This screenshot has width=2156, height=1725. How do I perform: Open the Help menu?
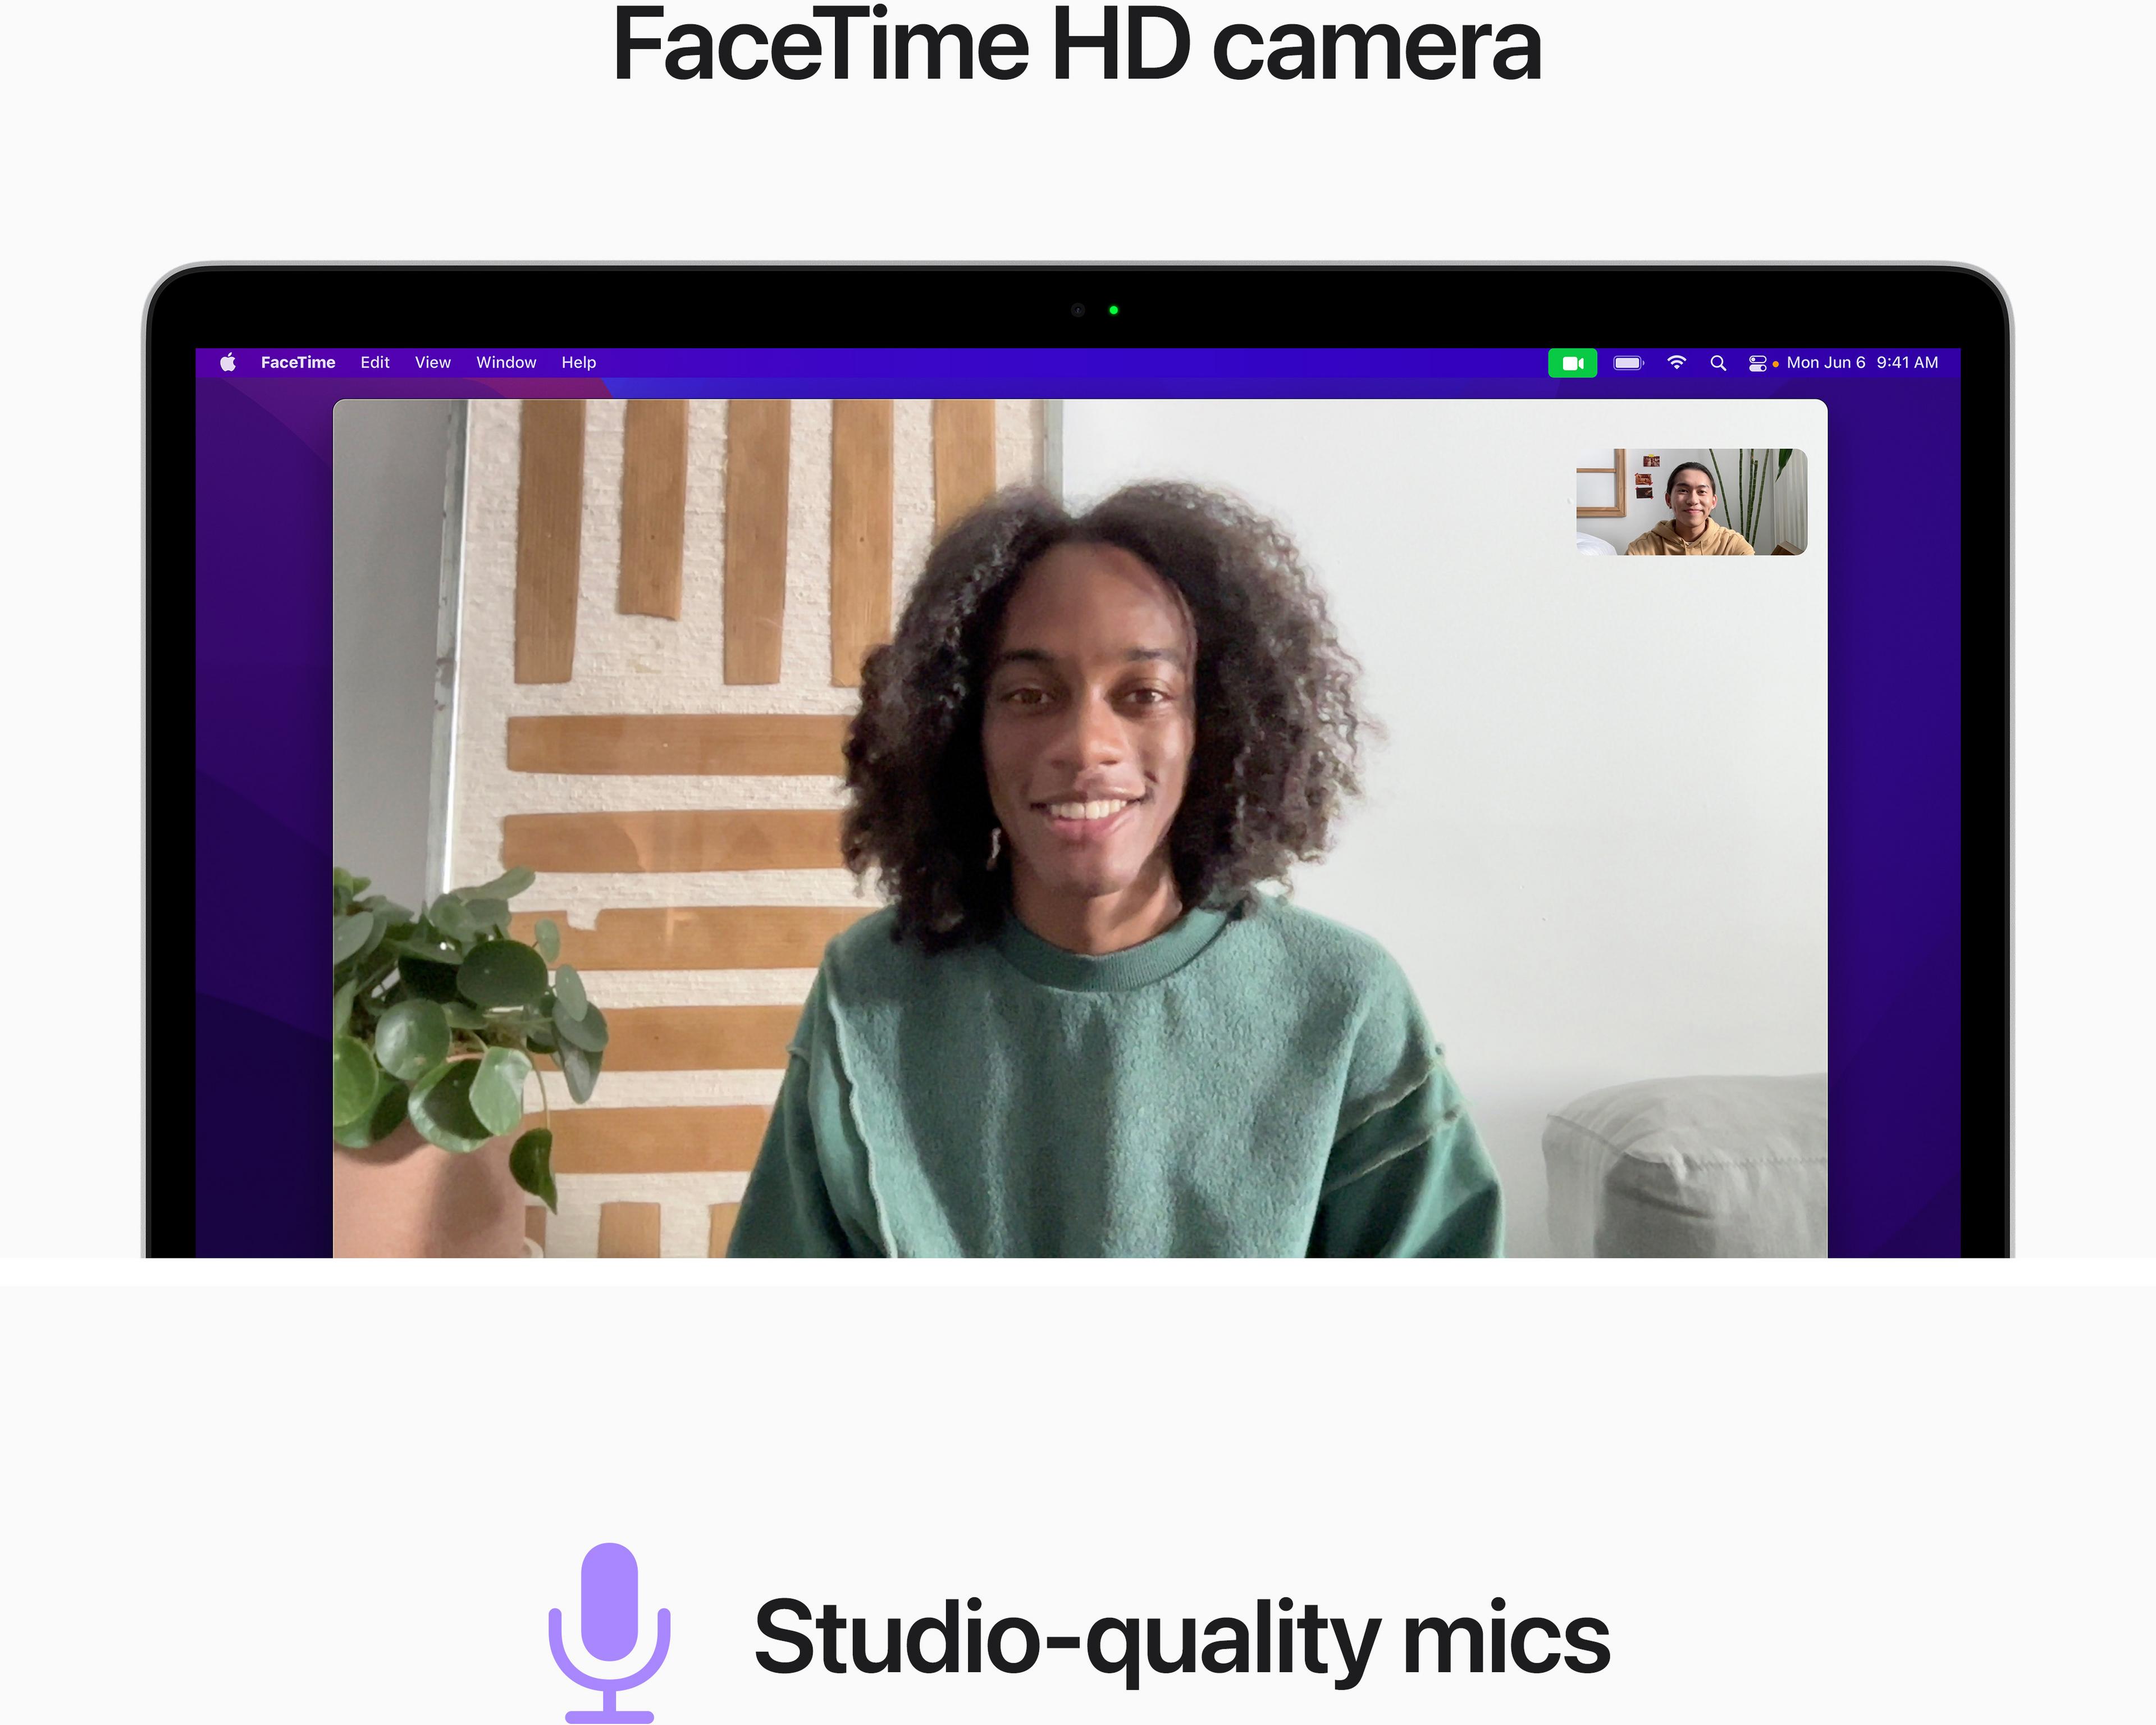click(x=578, y=362)
